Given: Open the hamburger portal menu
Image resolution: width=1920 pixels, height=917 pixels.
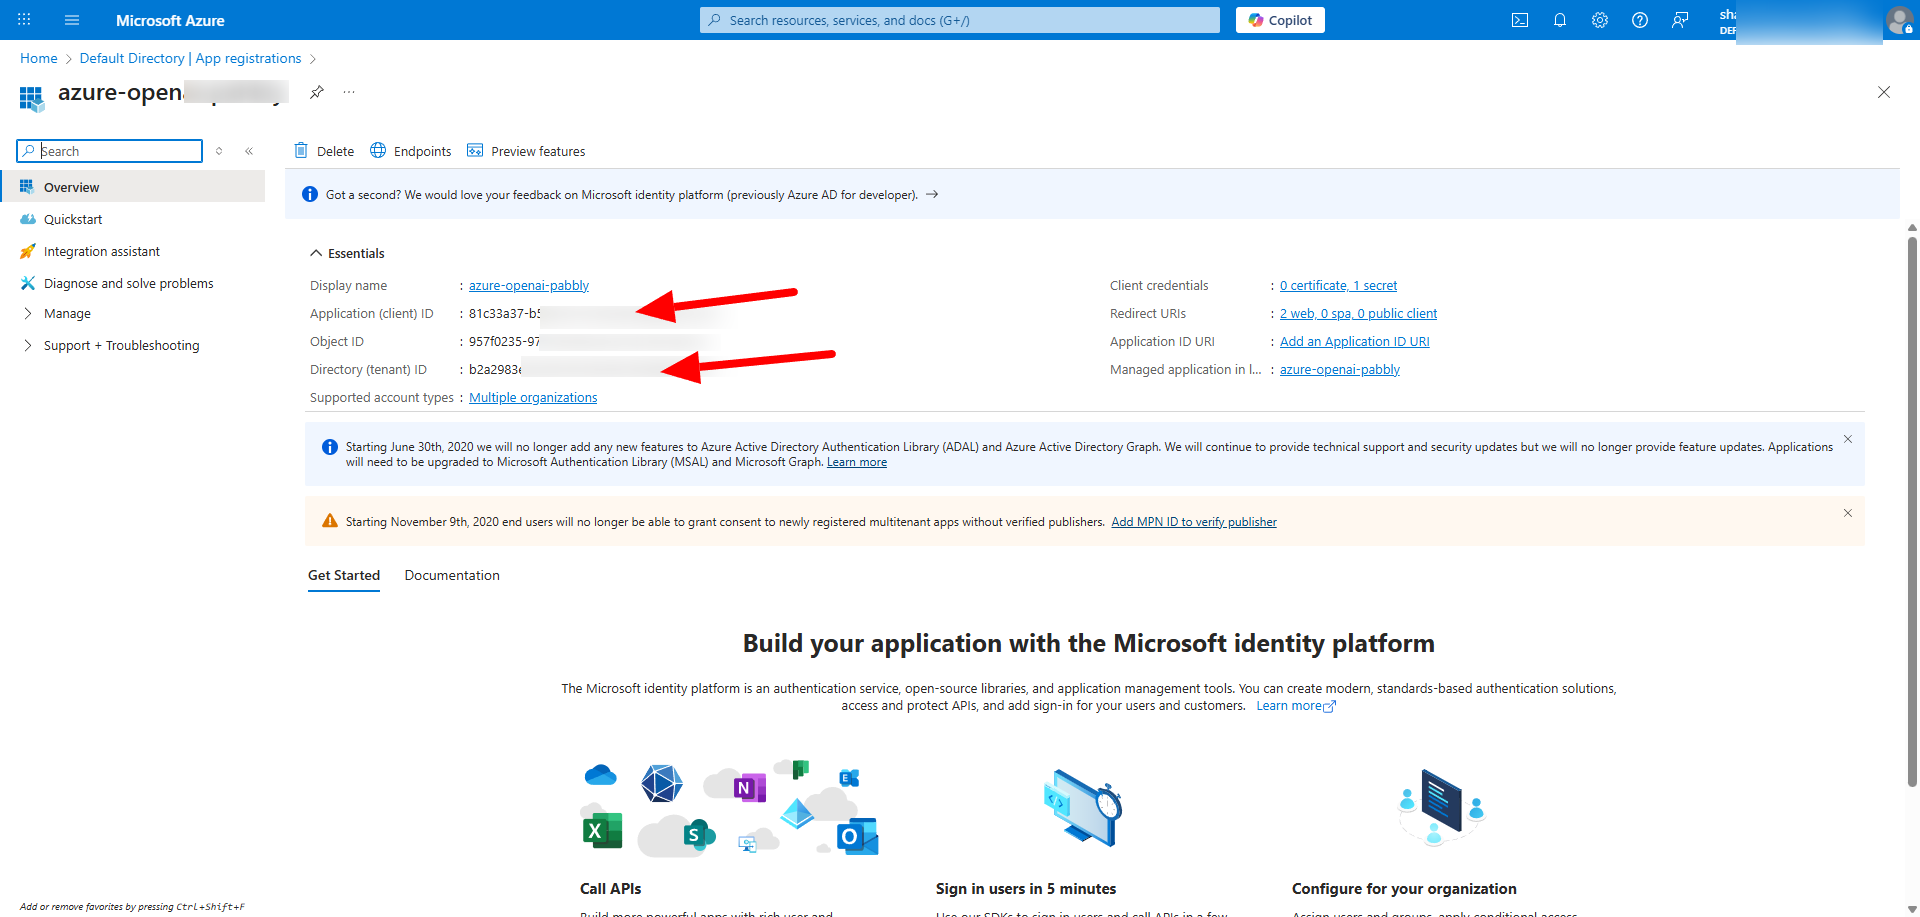Looking at the screenshot, I should point(71,20).
